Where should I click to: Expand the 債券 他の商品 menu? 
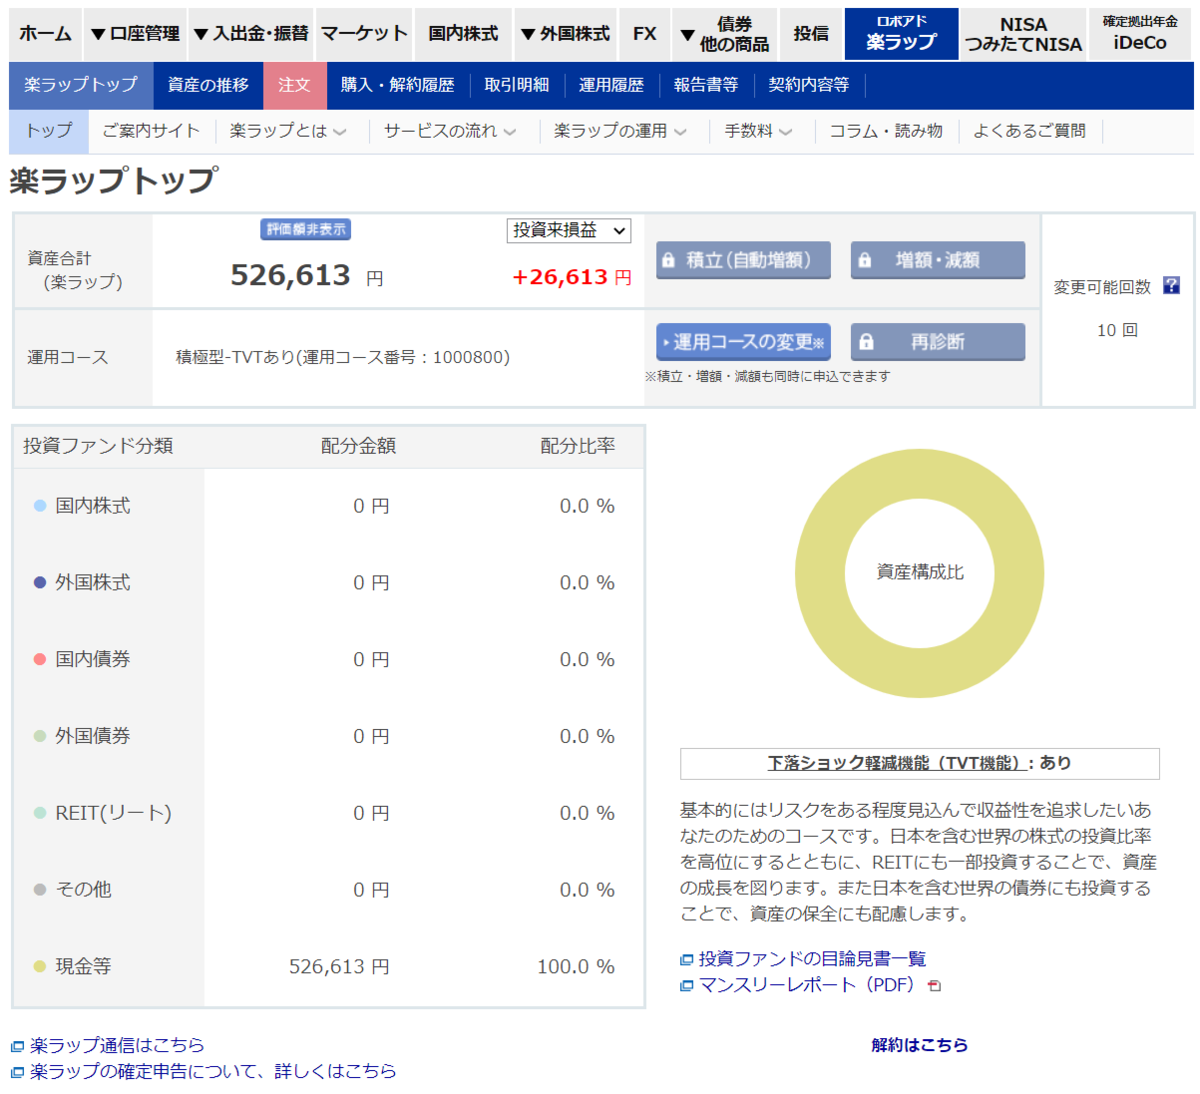coord(725,34)
